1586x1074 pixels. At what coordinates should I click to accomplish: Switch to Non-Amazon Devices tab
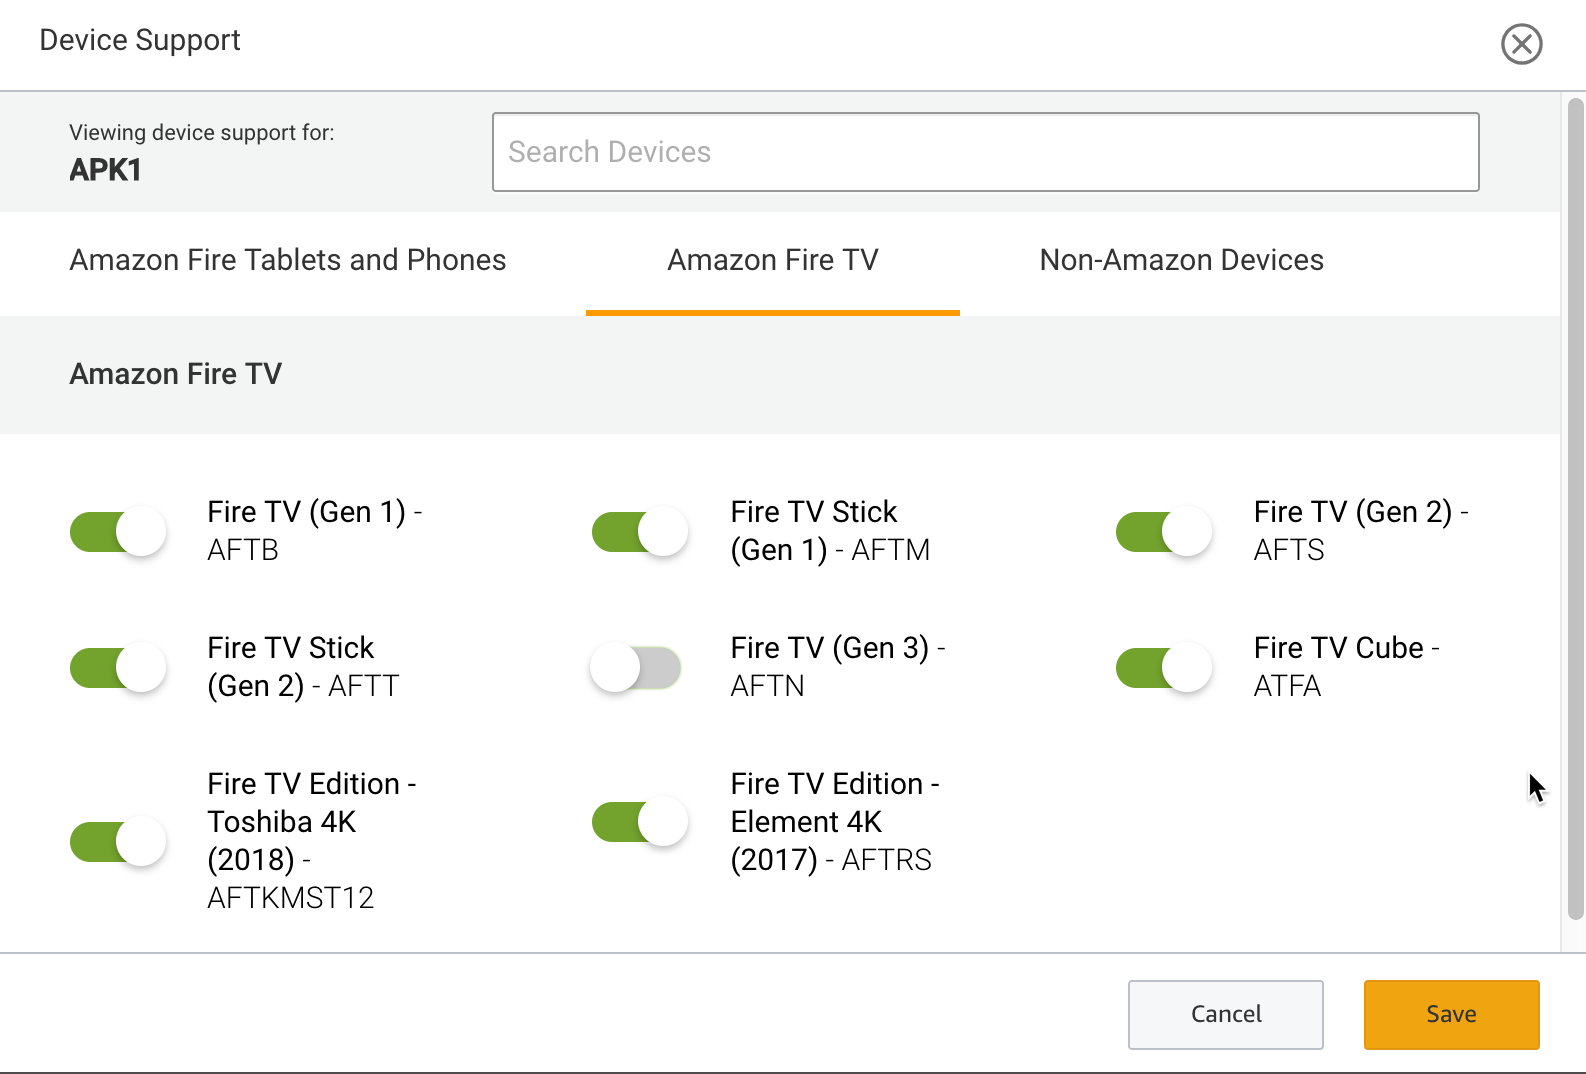coord(1181,260)
